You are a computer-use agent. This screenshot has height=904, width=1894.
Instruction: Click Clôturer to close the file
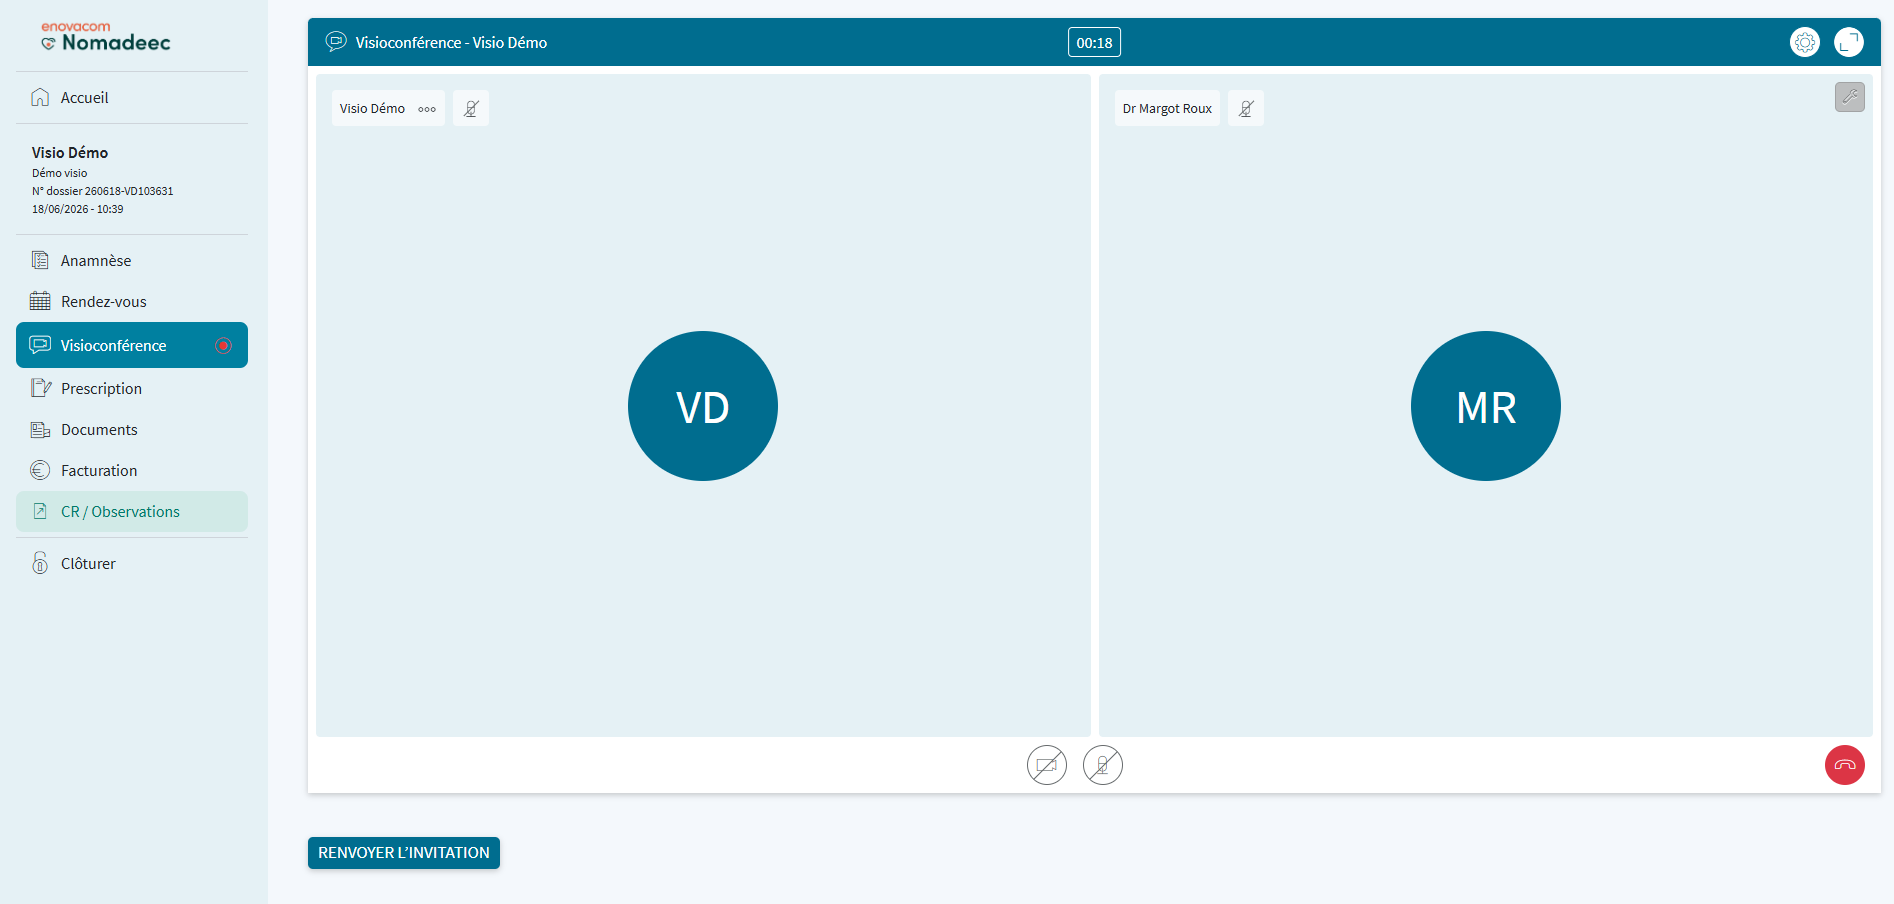[x=132, y=563]
